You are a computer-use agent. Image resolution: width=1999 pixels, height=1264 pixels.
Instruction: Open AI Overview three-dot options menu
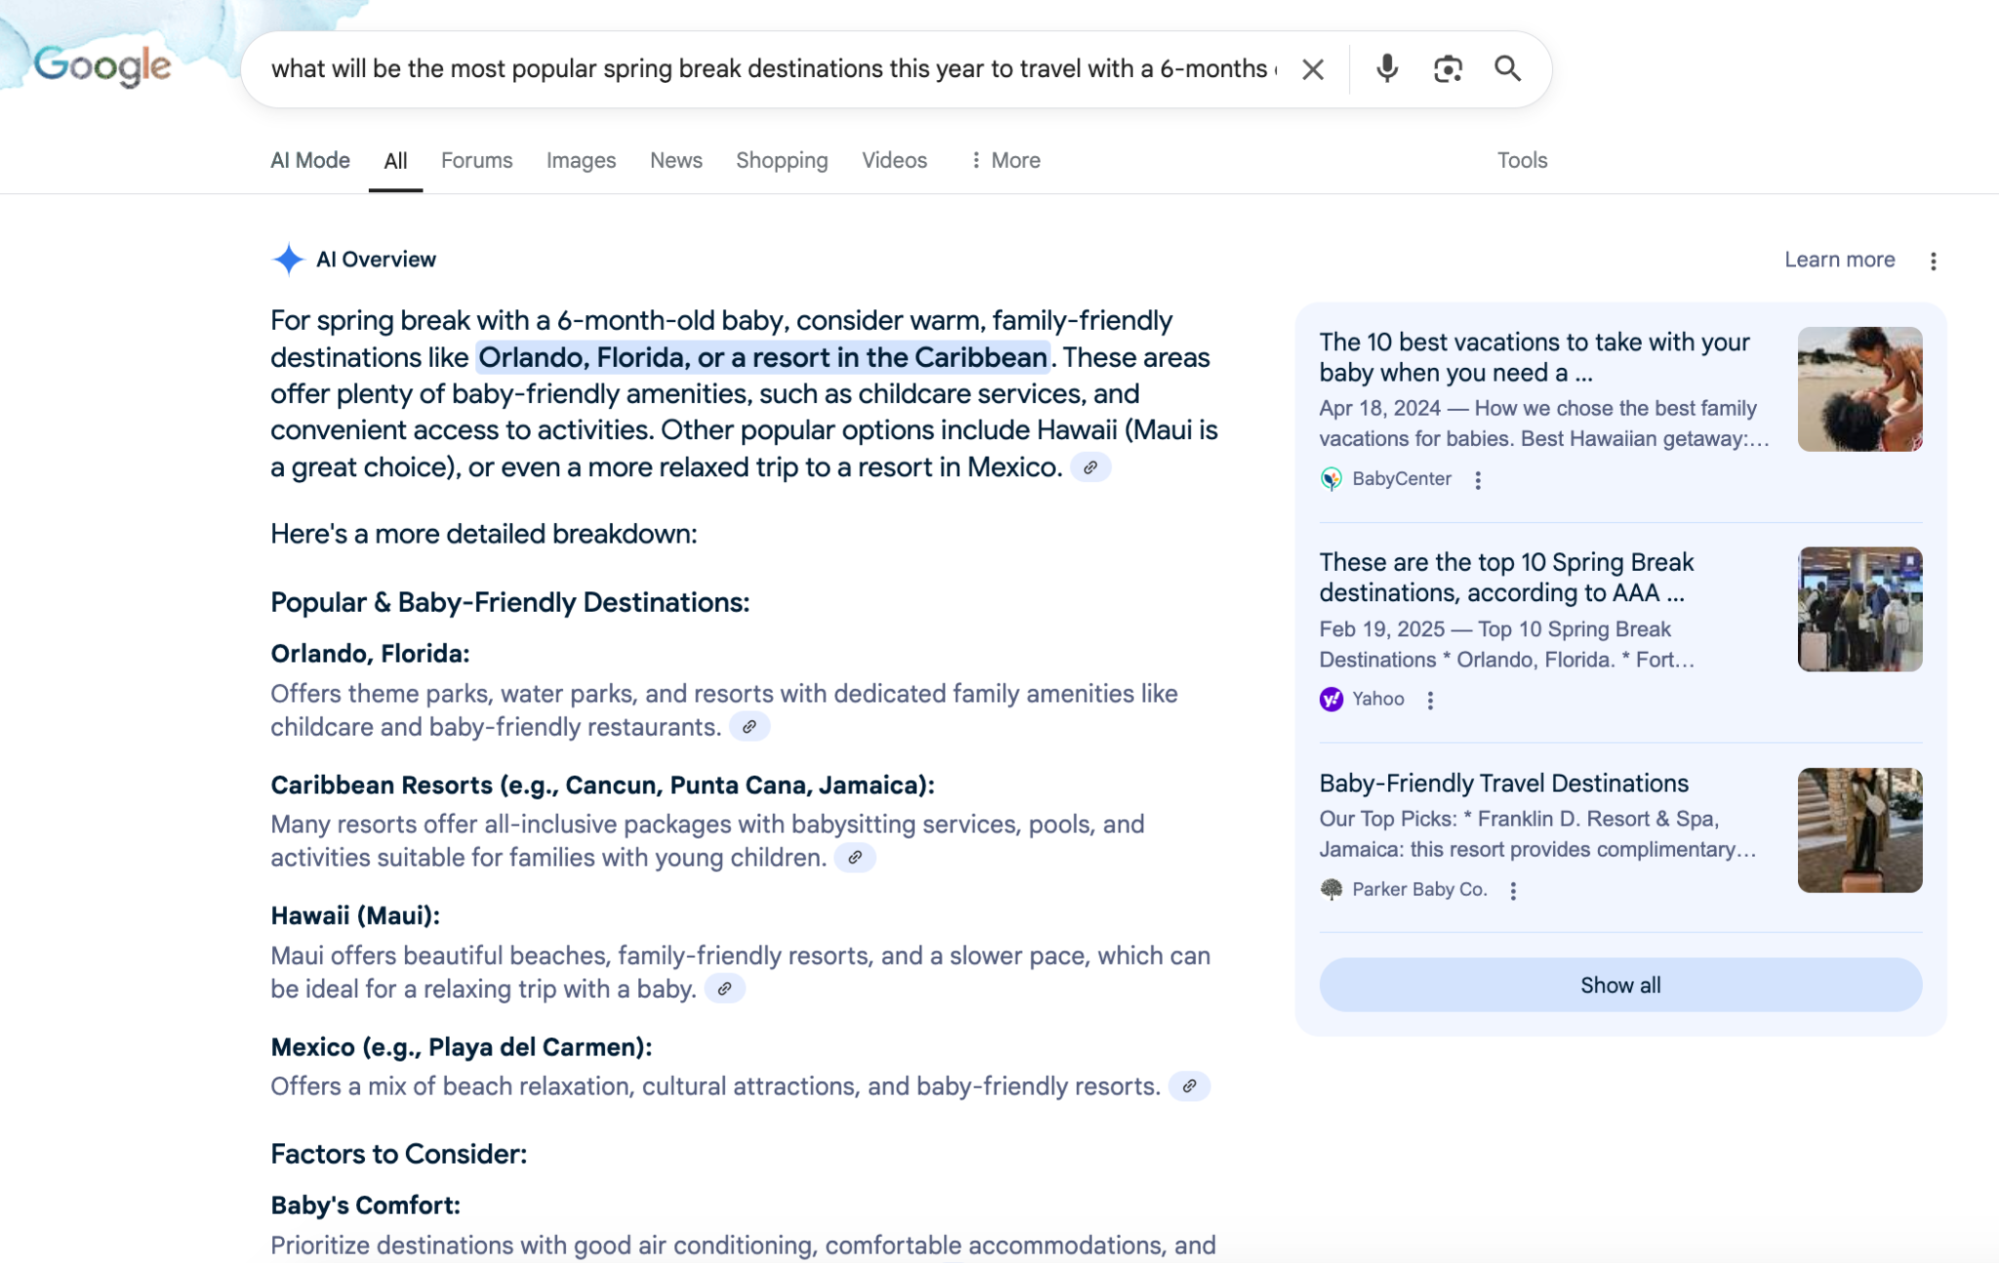[1933, 261]
